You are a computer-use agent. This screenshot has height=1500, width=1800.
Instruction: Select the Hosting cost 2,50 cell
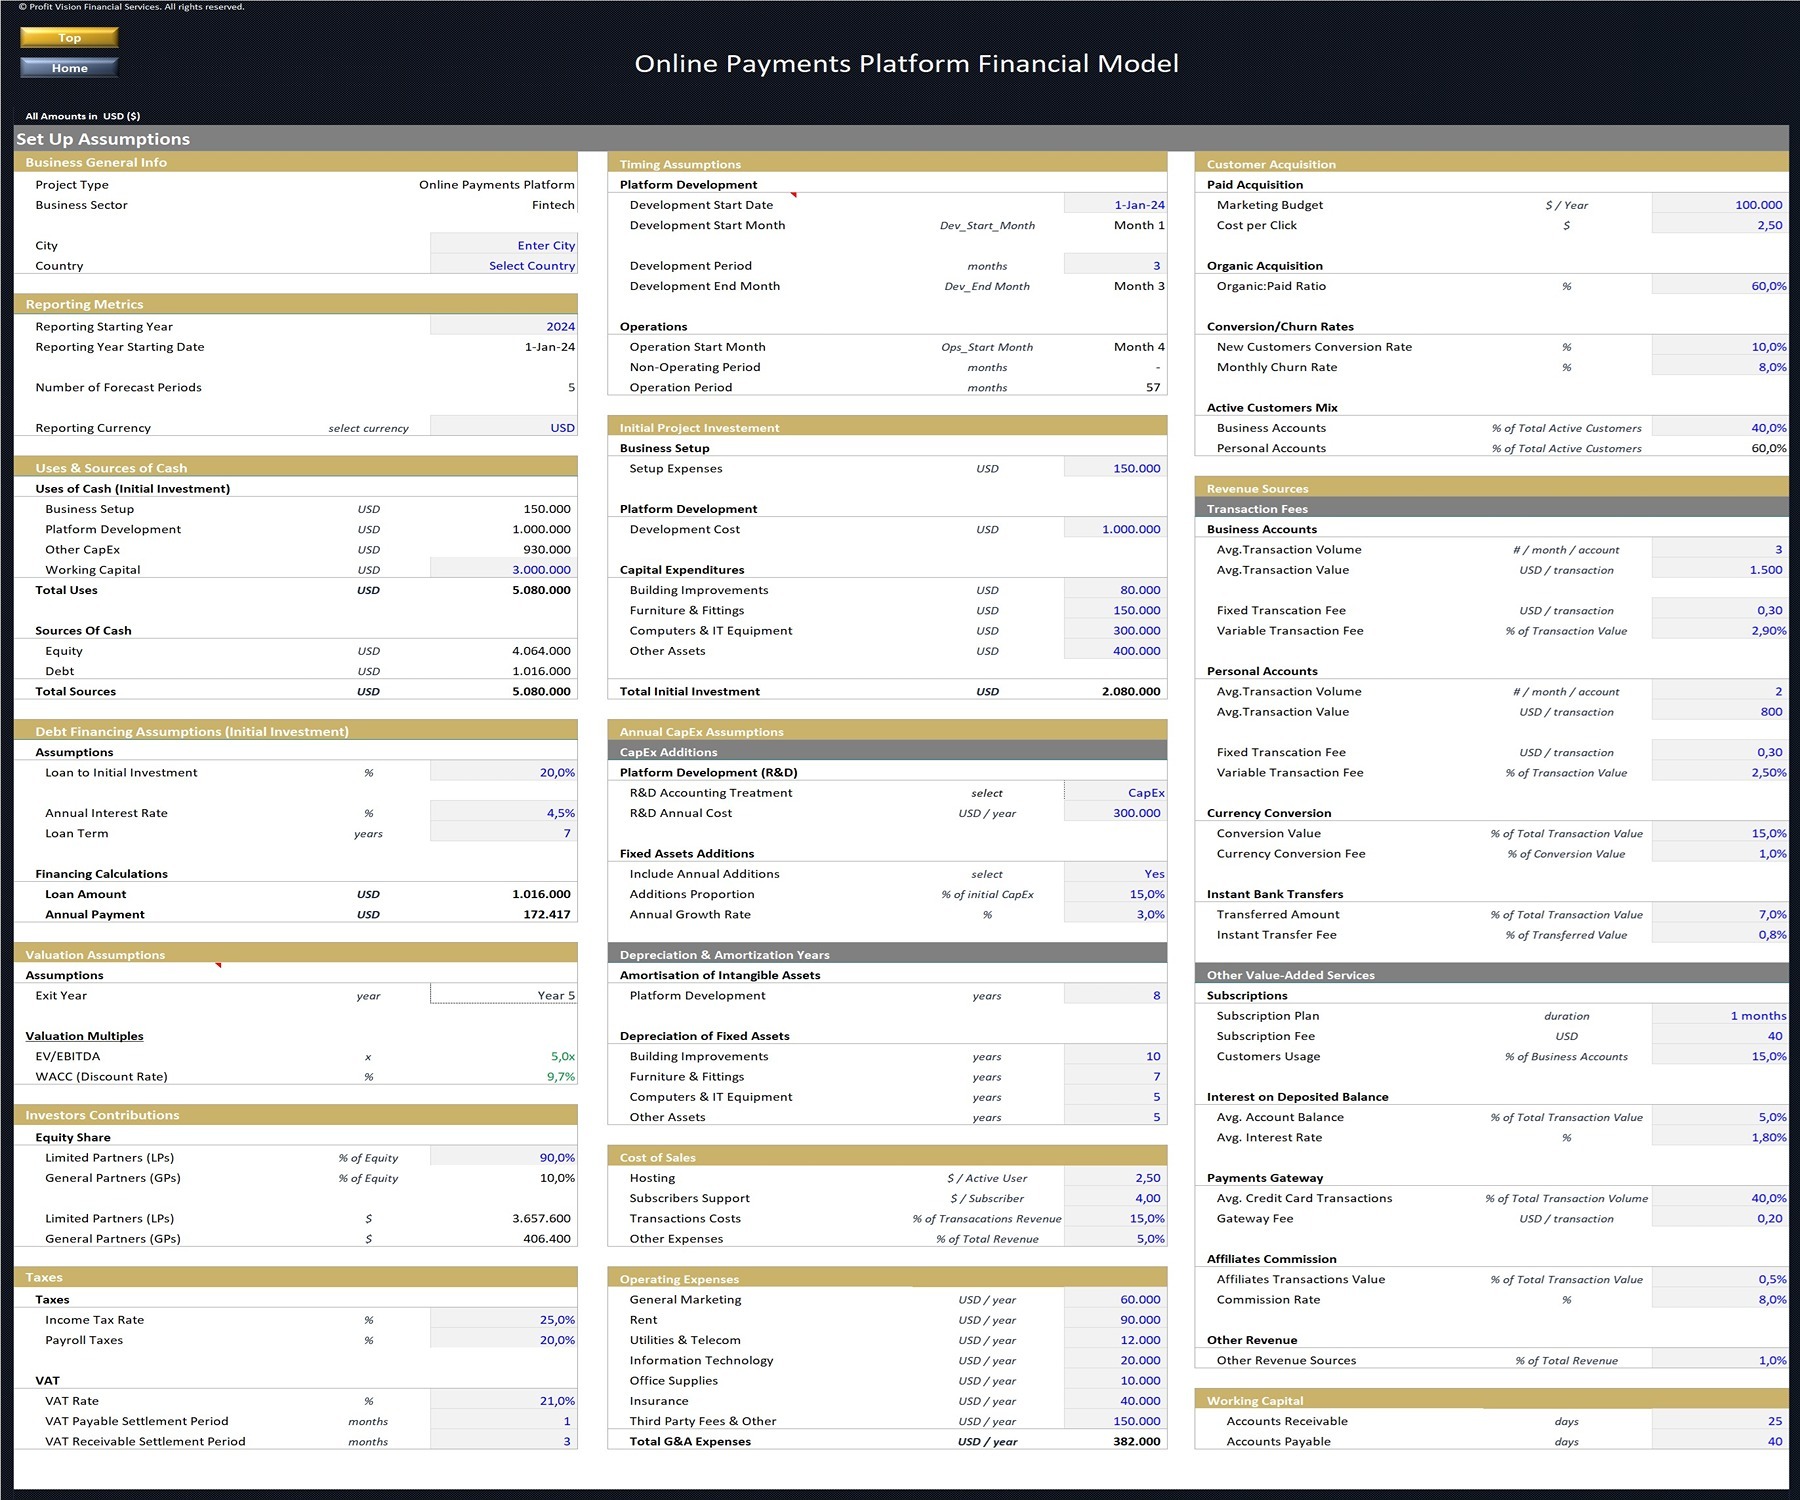[x=1115, y=1178]
